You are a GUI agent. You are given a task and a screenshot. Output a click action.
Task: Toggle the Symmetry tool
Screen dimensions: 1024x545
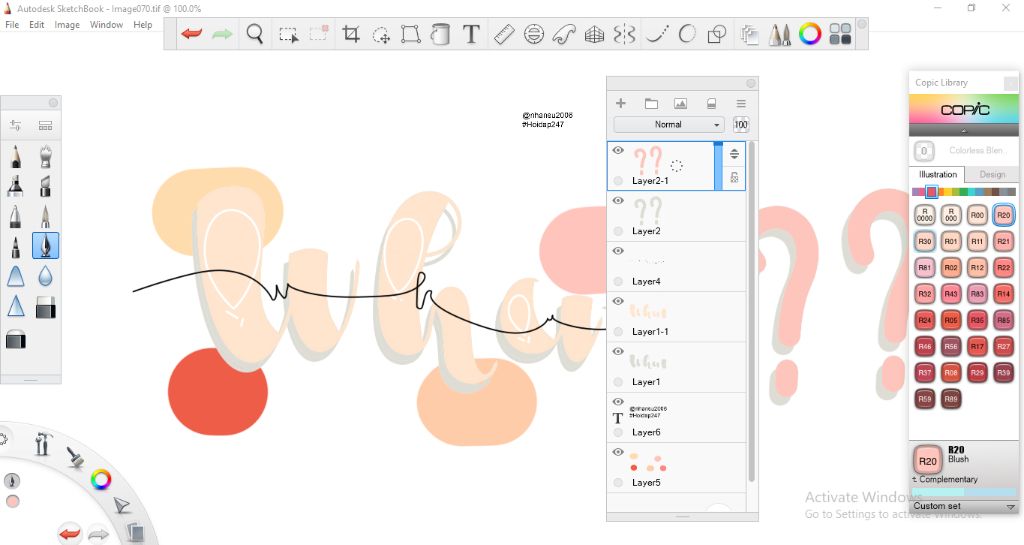coord(624,34)
